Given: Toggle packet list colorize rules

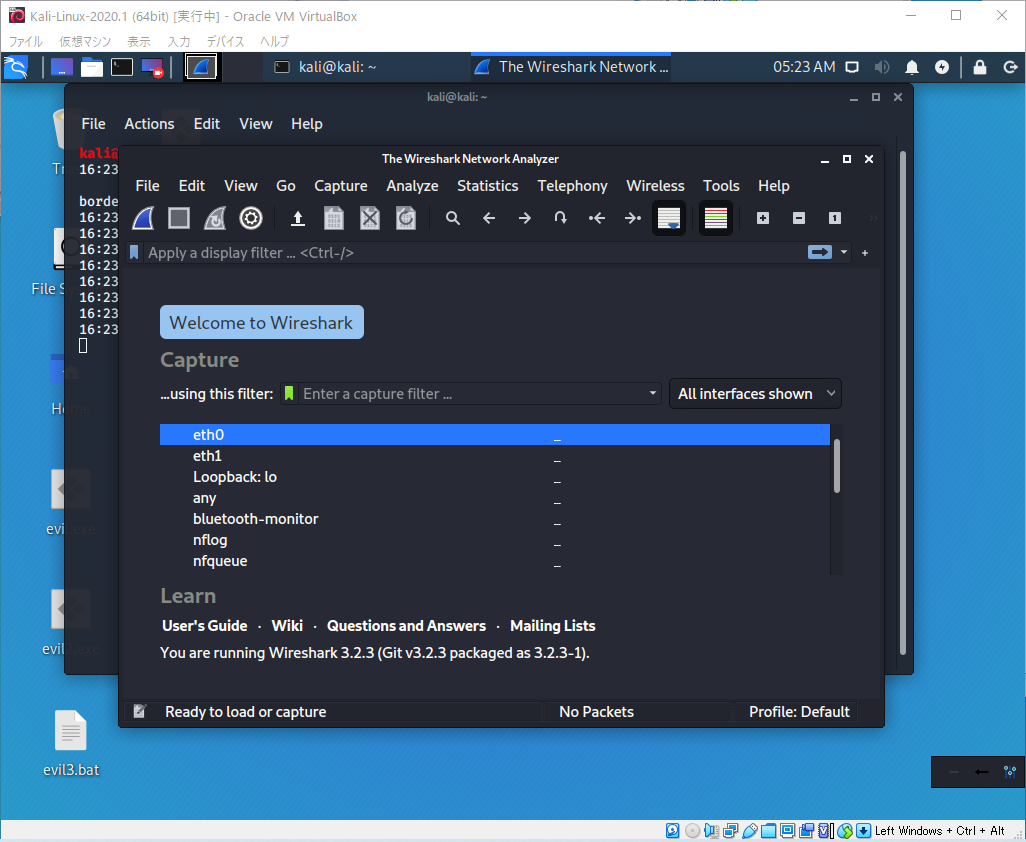Looking at the screenshot, I should 716,218.
